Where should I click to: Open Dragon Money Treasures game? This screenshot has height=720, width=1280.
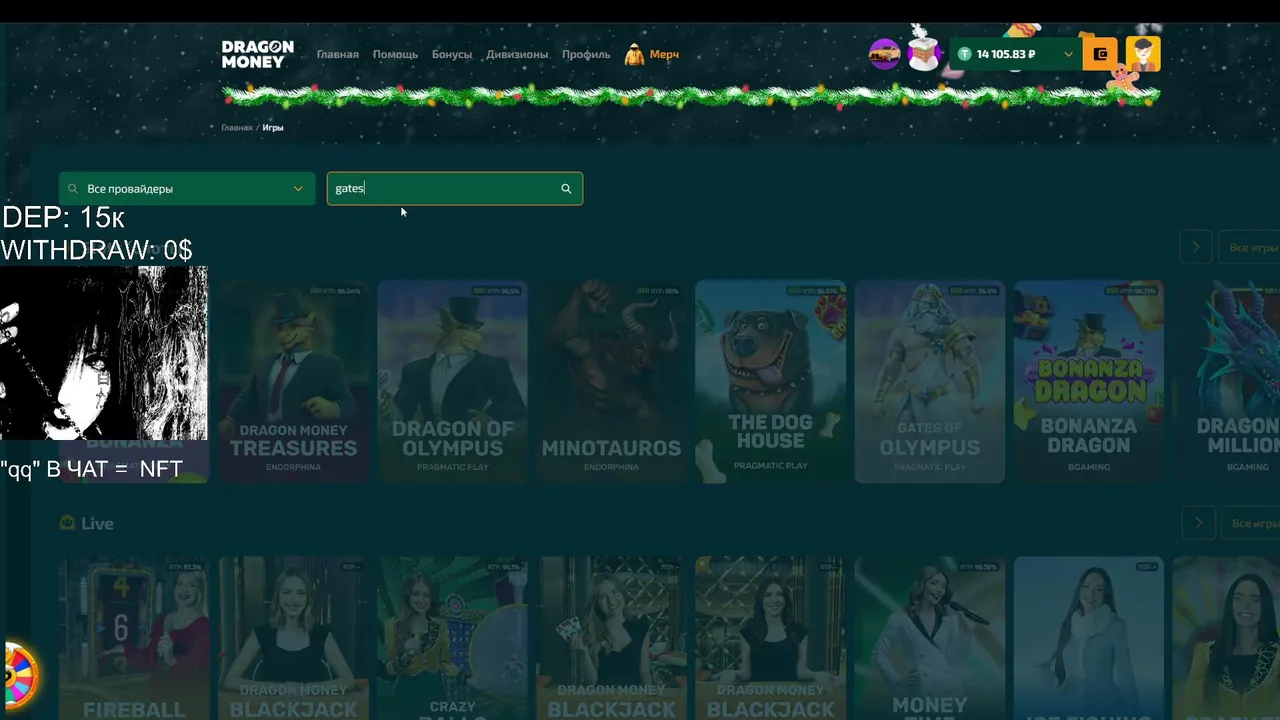coord(293,381)
